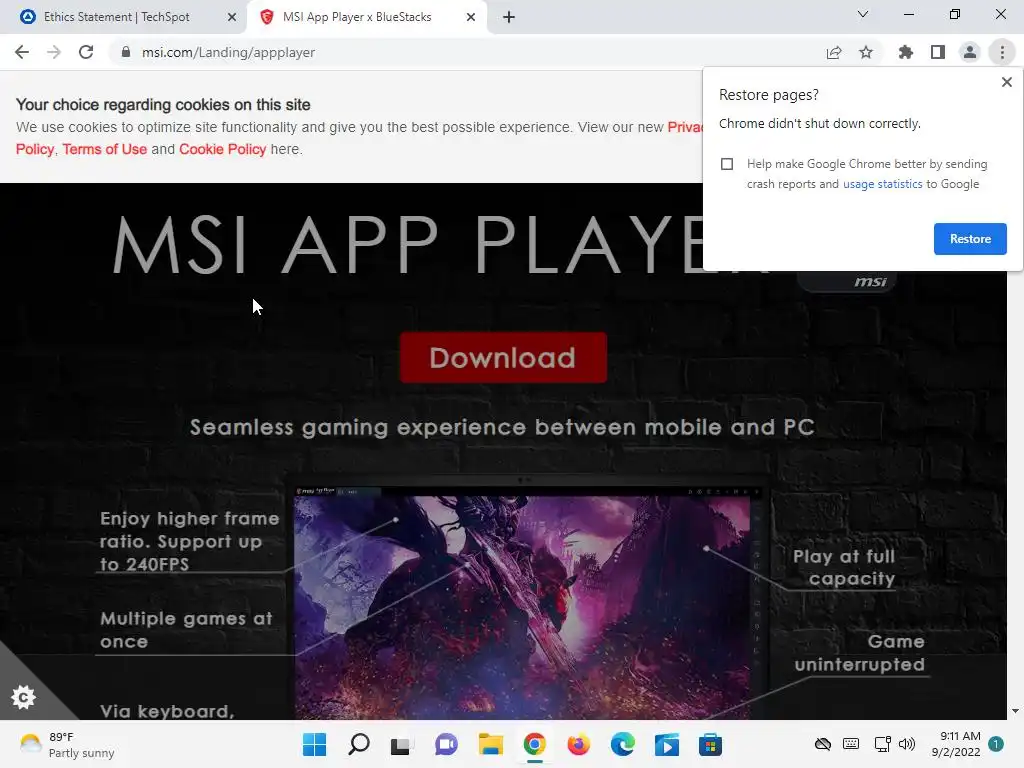
Task: Open taskbar Search
Action: pos(359,745)
